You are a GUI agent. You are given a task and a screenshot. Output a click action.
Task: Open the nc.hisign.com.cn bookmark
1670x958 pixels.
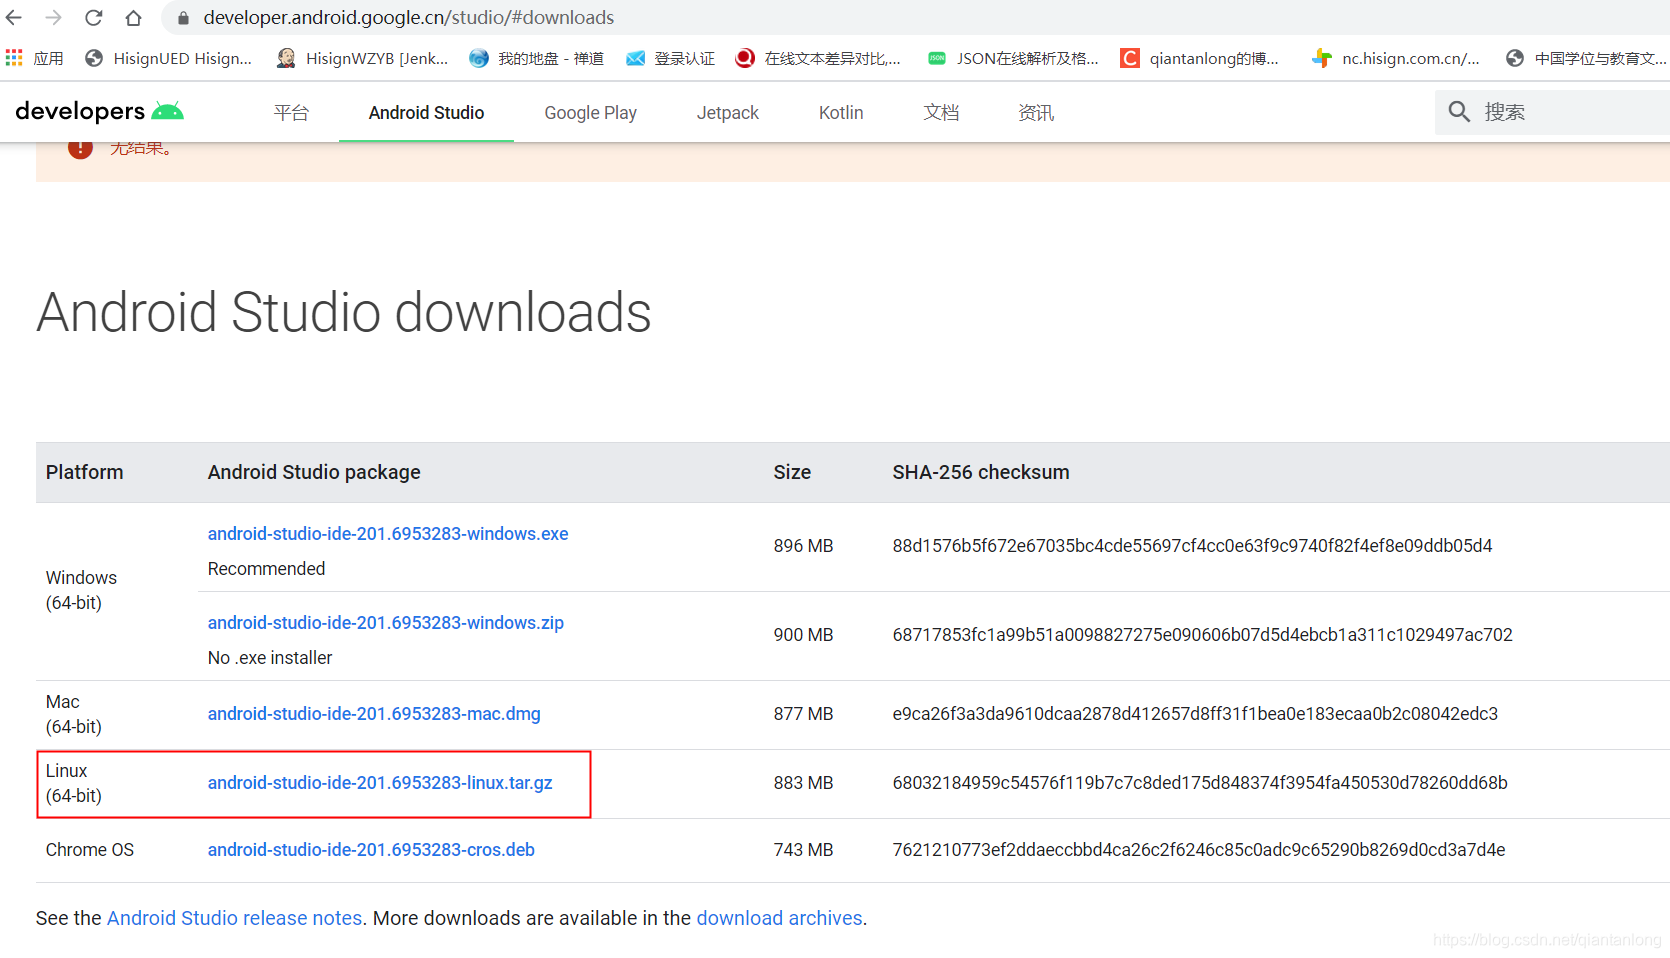tap(1397, 58)
